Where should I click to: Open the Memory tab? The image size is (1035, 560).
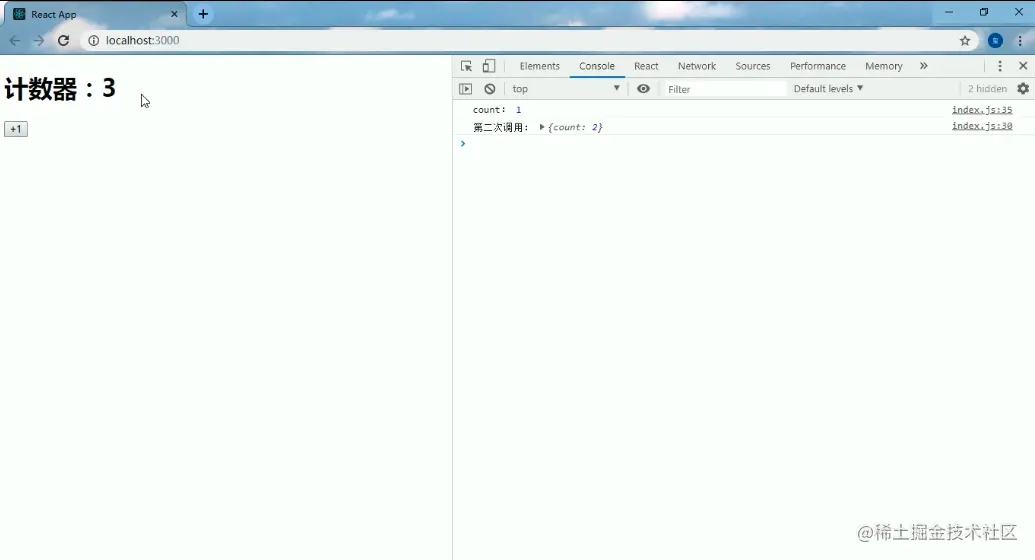pyautogui.click(x=883, y=66)
